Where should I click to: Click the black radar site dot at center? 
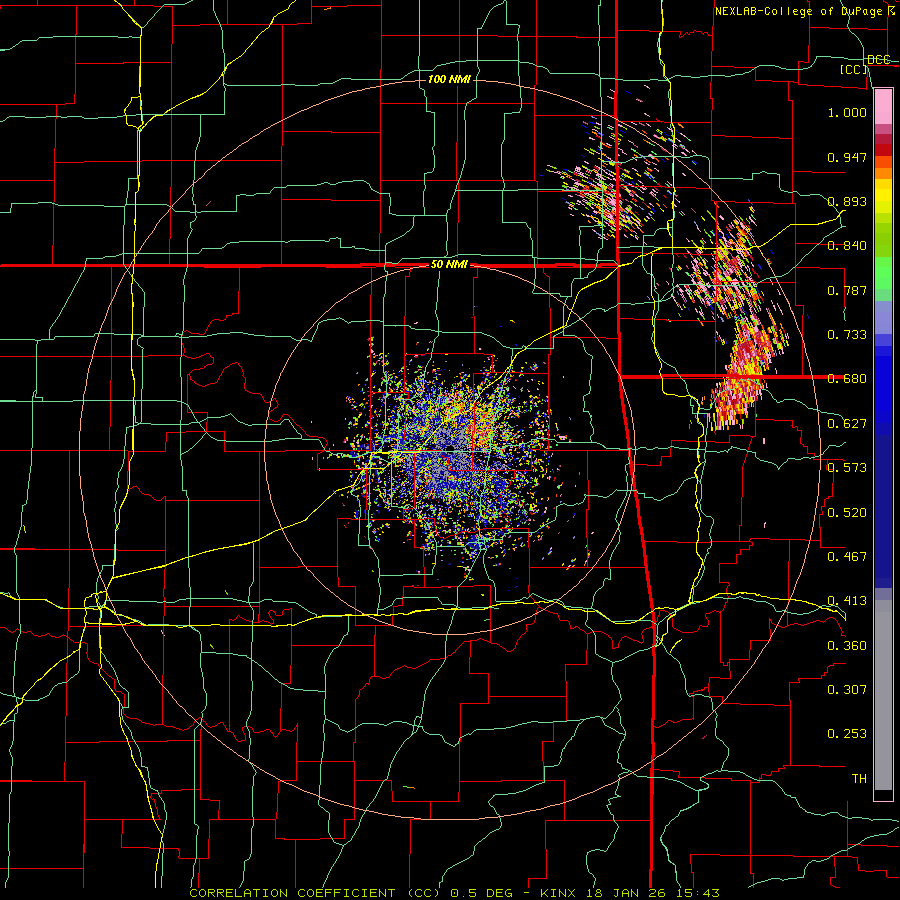pyautogui.click(x=451, y=448)
